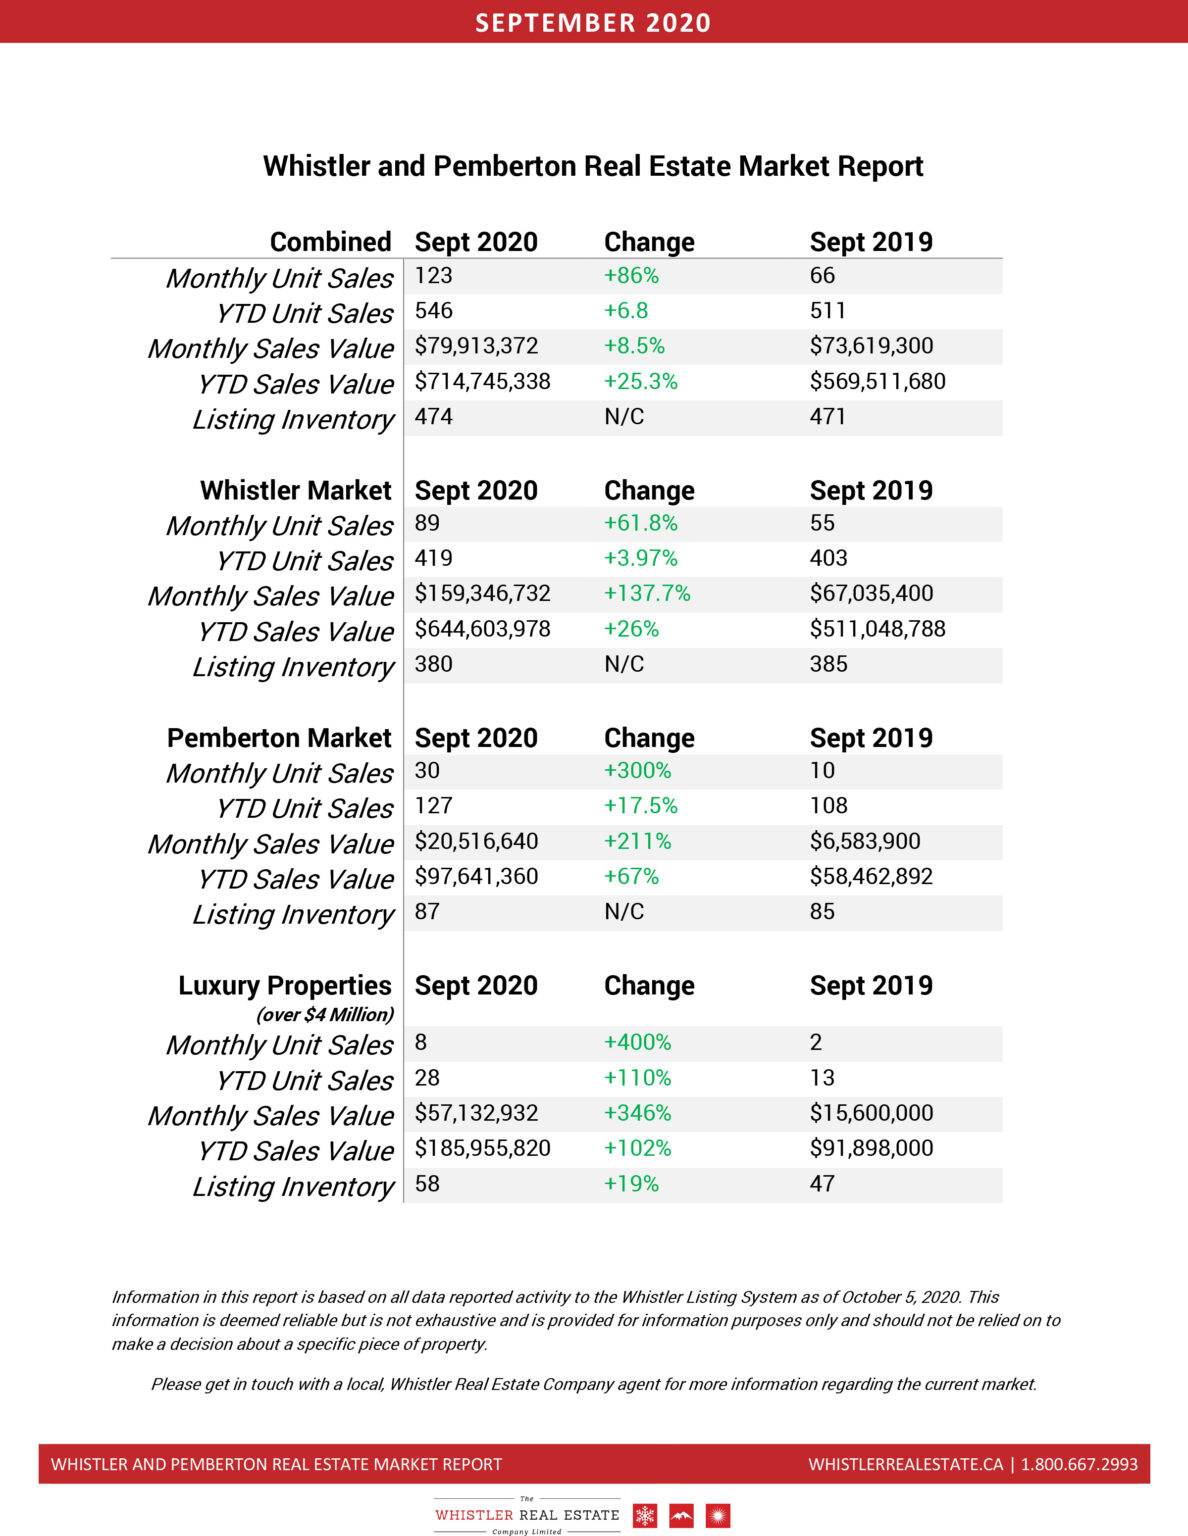Click the Luxury Properties section heading

[x=285, y=986]
